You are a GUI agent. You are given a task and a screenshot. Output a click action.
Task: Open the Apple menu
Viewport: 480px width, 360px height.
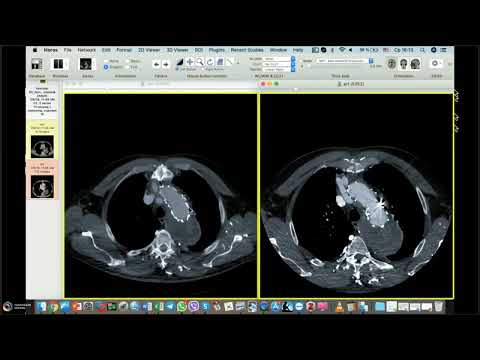pyautogui.click(x=35, y=50)
